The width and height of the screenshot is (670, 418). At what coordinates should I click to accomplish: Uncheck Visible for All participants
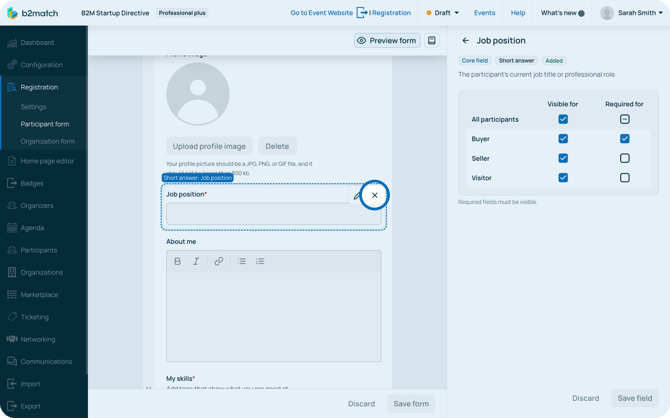(x=563, y=119)
